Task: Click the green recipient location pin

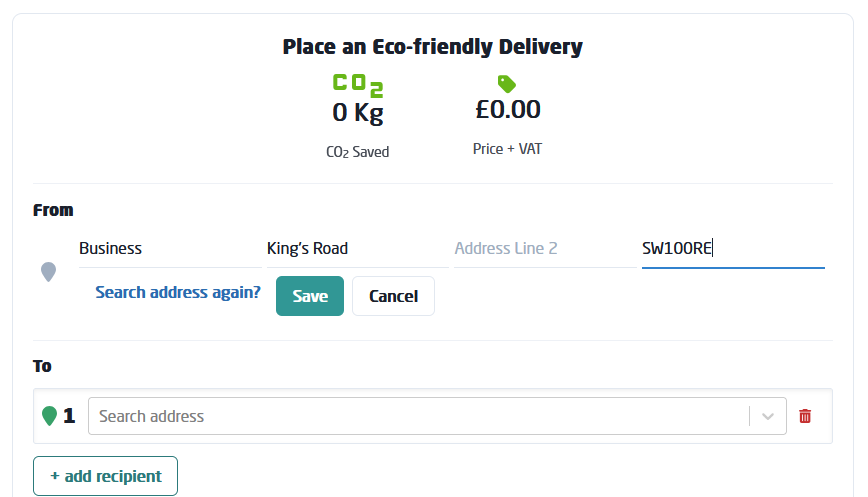Action: [49, 416]
